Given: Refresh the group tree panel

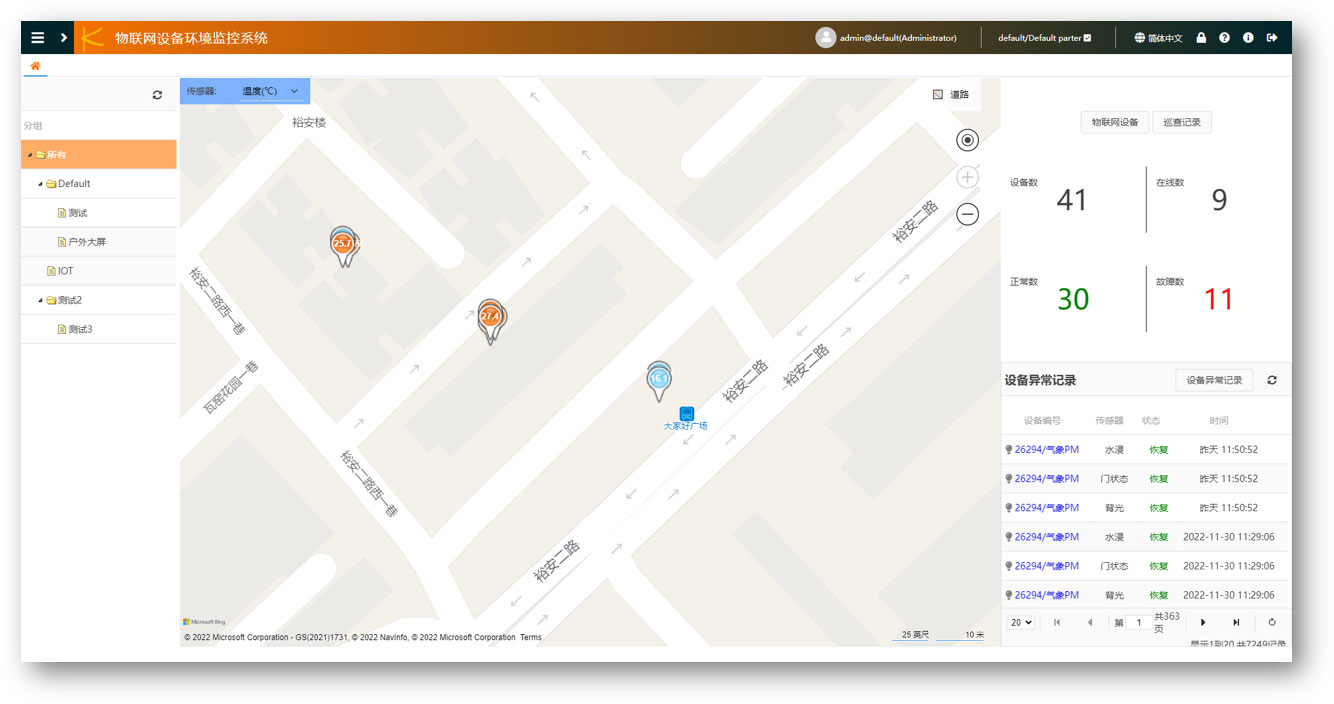Looking at the screenshot, I should click(x=157, y=95).
